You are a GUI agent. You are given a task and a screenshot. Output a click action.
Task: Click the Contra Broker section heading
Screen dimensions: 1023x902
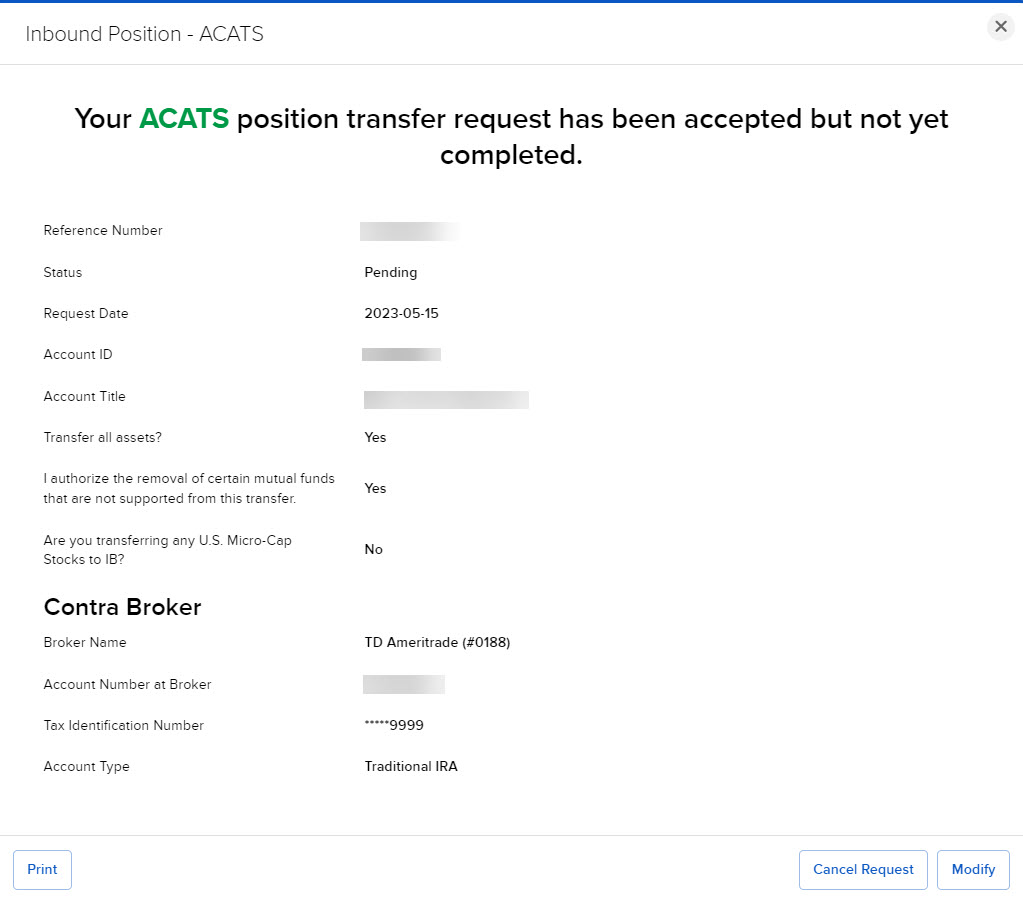pyautogui.click(x=122, y=607)
